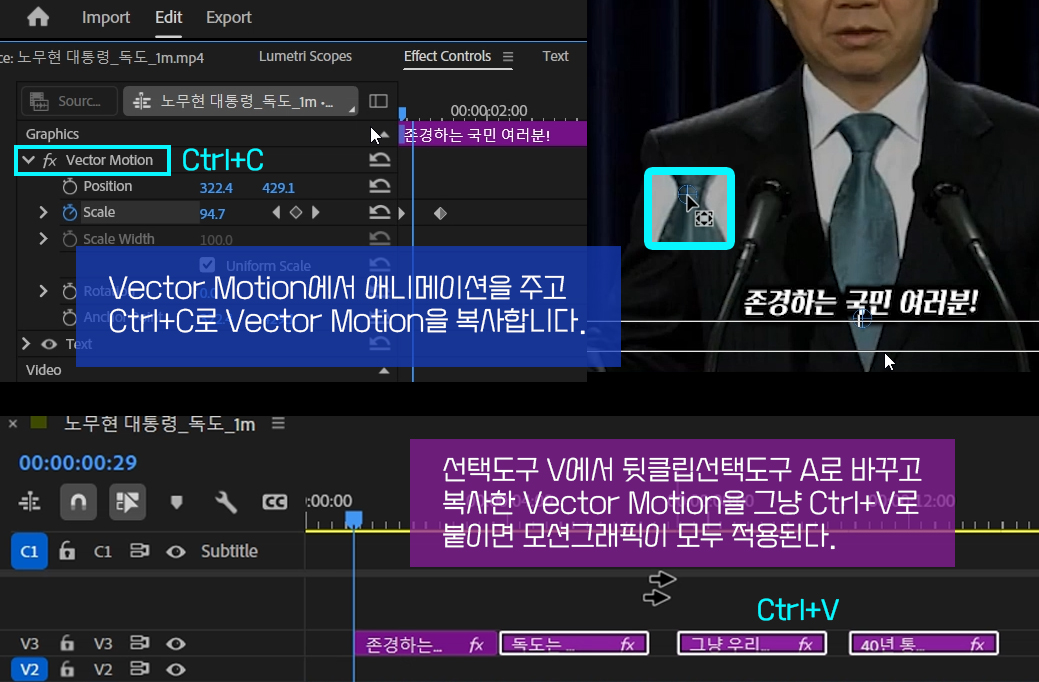Expand the Text layer in Effect Controls
This screenshot has width=1039, height=682.
pyautogui.click(x=26, y=343)
